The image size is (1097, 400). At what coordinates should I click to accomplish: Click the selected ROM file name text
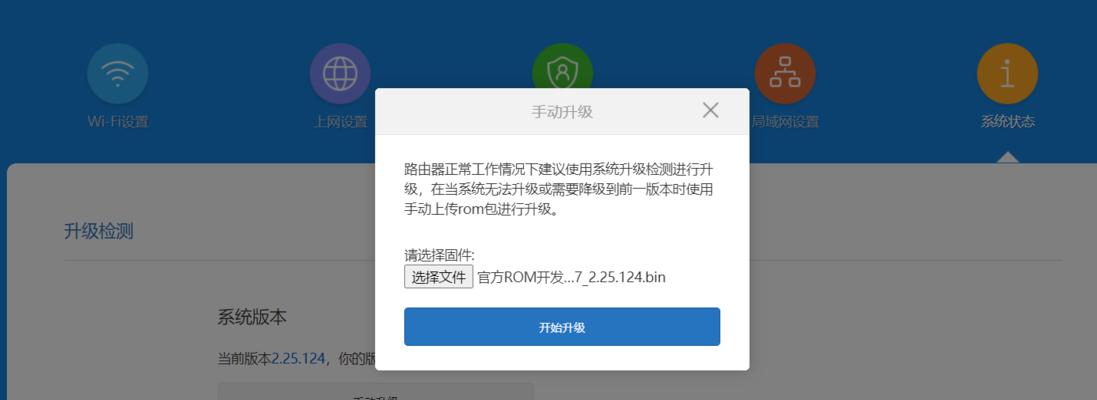(572, 278)
